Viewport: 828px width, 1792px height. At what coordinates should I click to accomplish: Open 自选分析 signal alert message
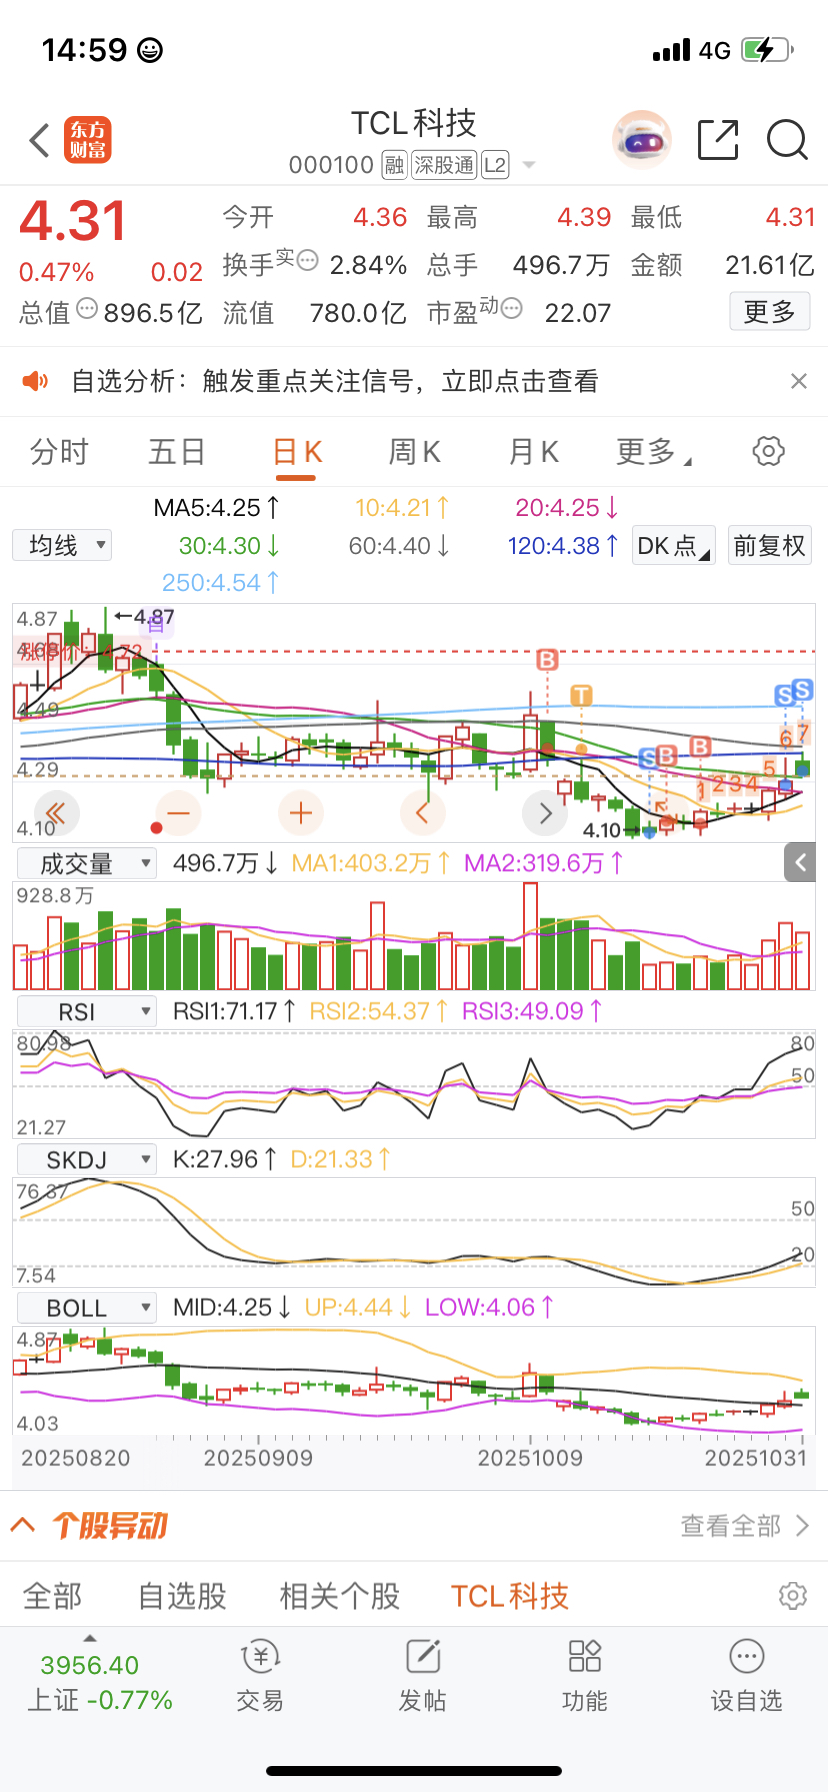pyautogui.click(x=335, y=381)
